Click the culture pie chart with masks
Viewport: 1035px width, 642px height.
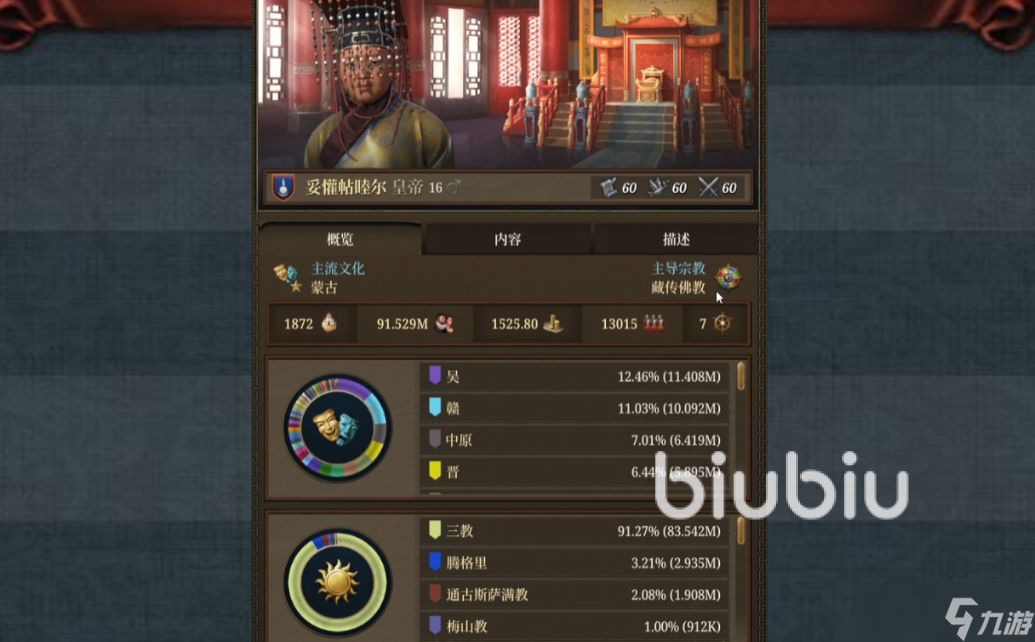tap(337, 428)
